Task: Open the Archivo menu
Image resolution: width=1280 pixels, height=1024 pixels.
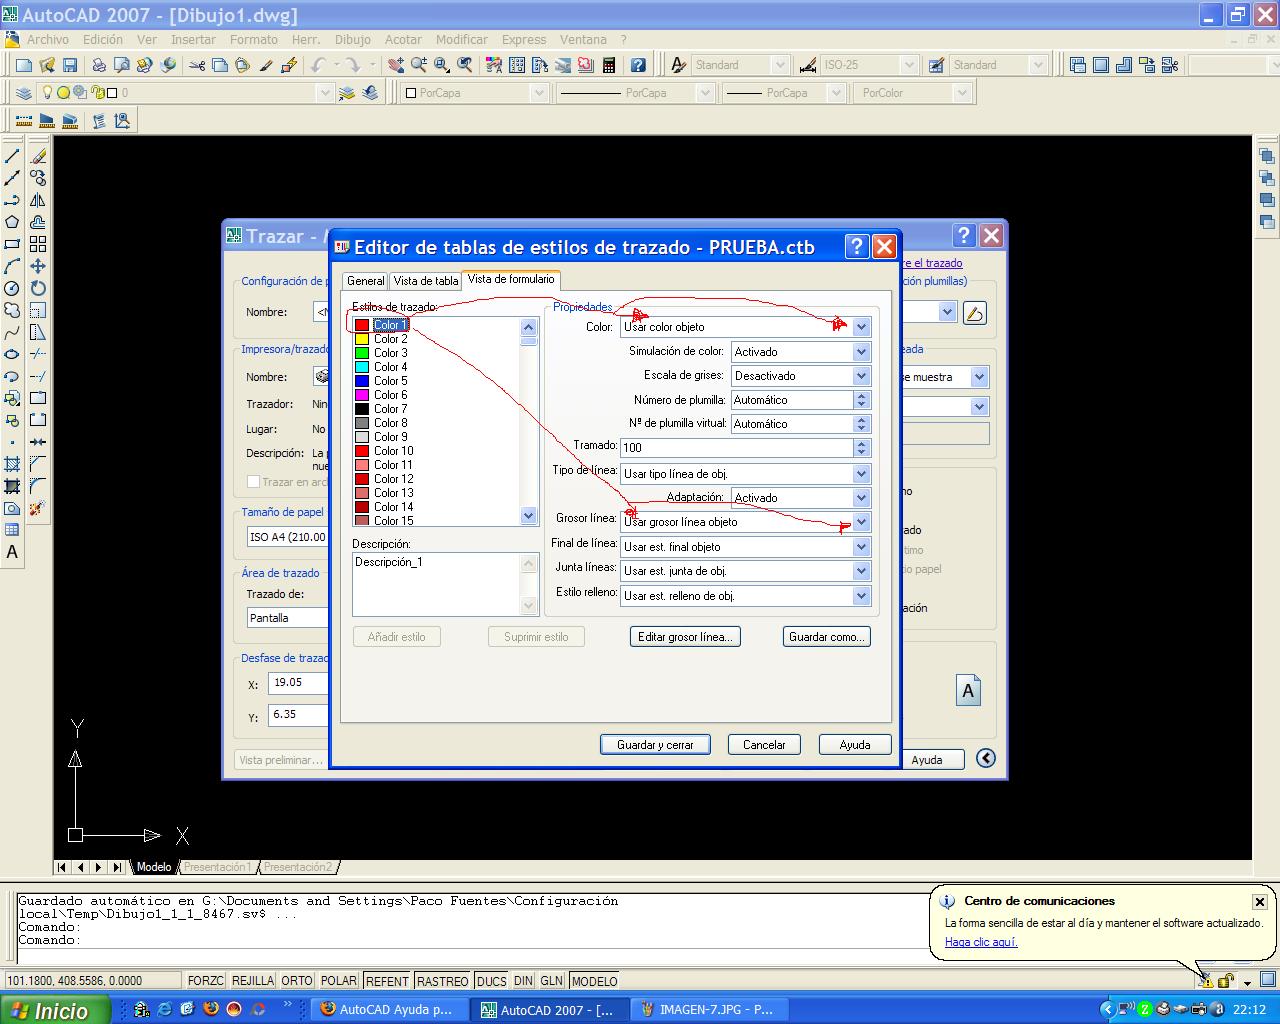Action: point(48,40)
